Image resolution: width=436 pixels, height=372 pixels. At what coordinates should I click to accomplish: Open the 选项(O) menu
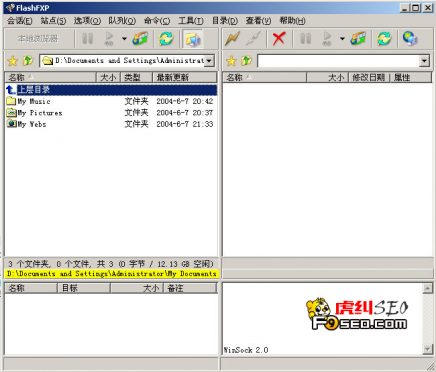(87, 21)
